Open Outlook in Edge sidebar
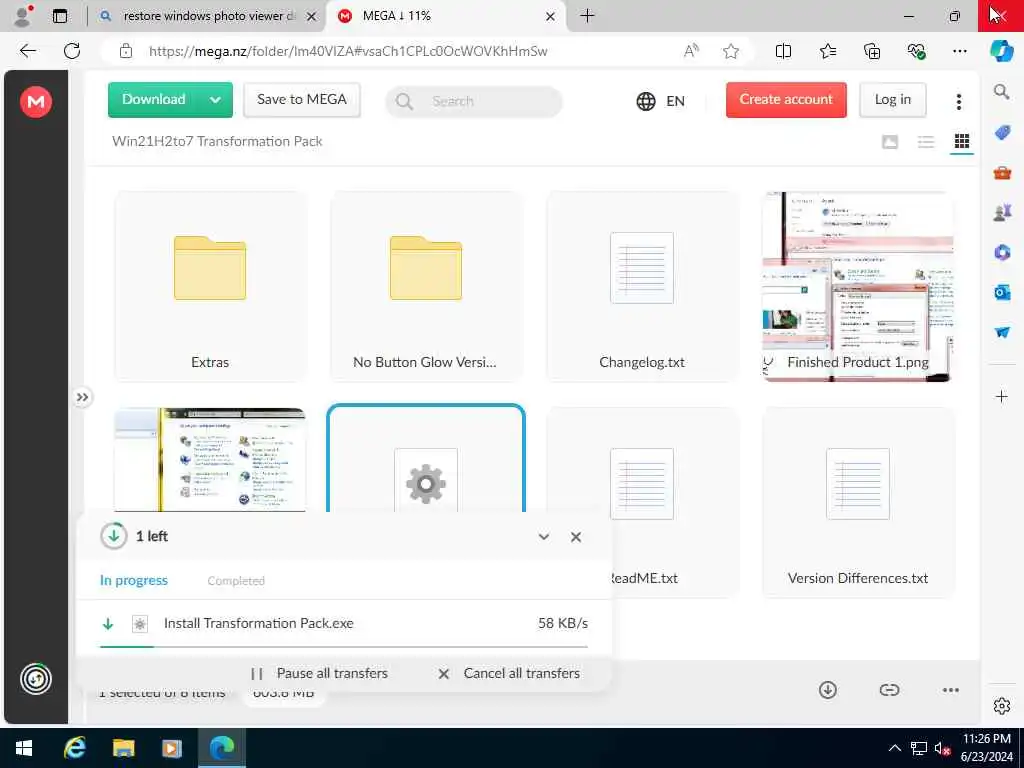 [1002, 293]
